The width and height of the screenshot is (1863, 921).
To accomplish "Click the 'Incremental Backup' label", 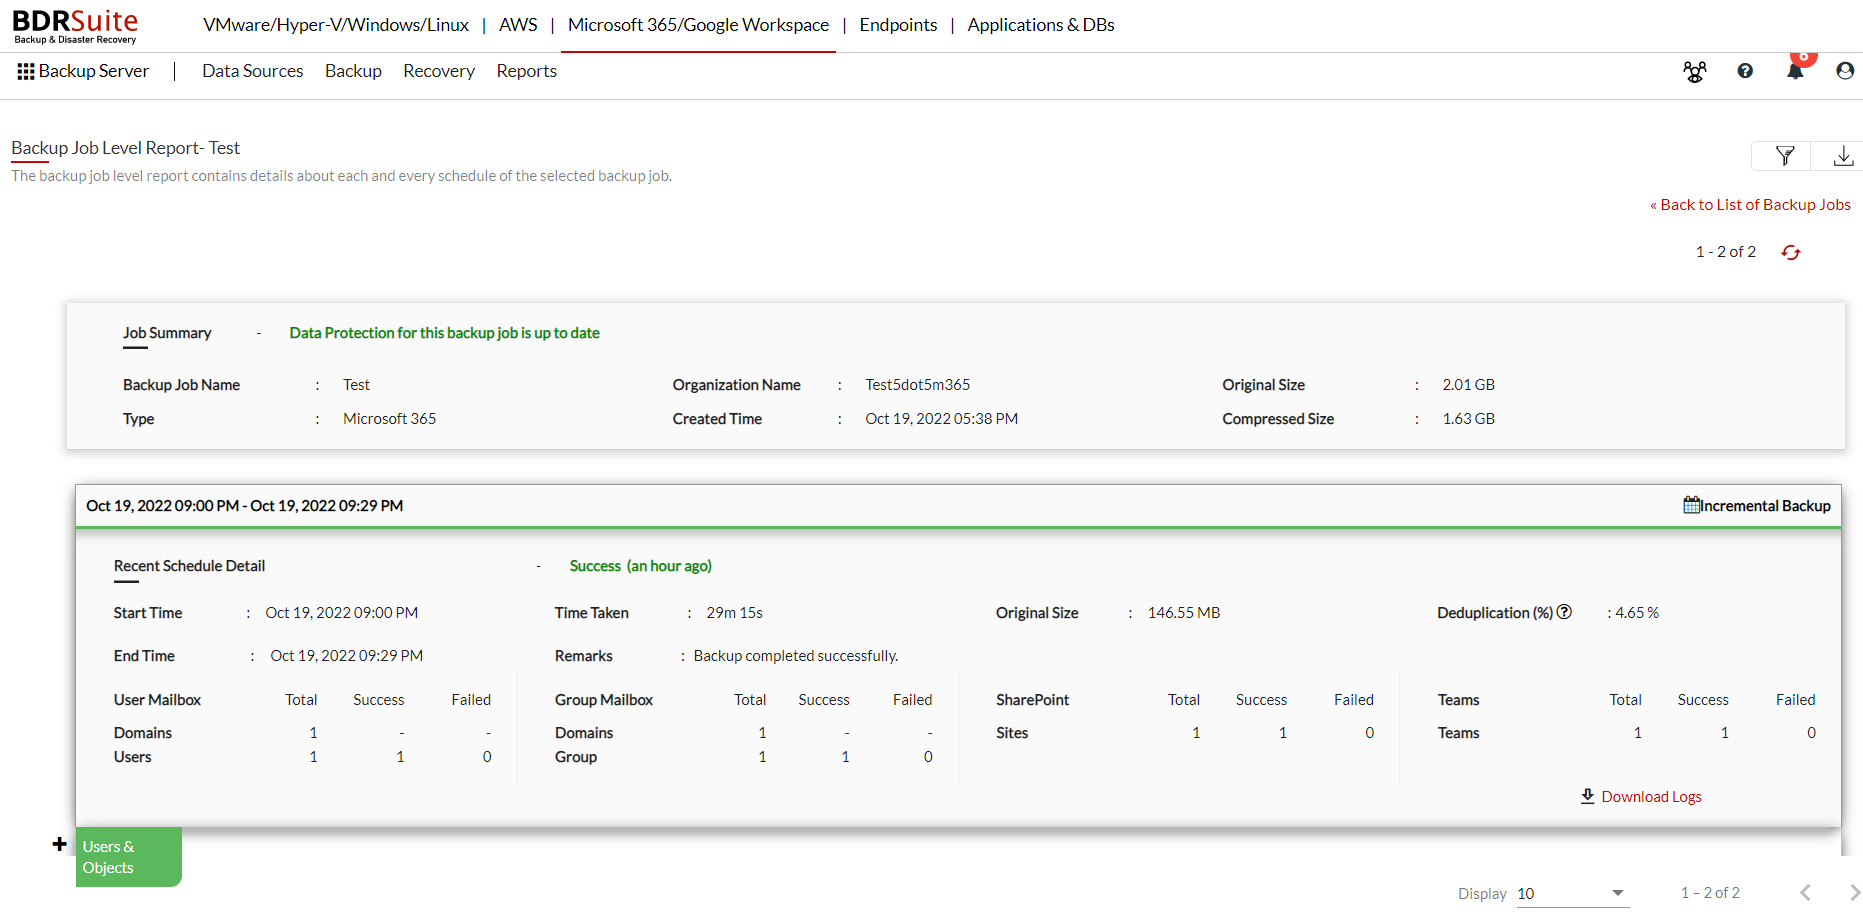I will pos(1766,506).
